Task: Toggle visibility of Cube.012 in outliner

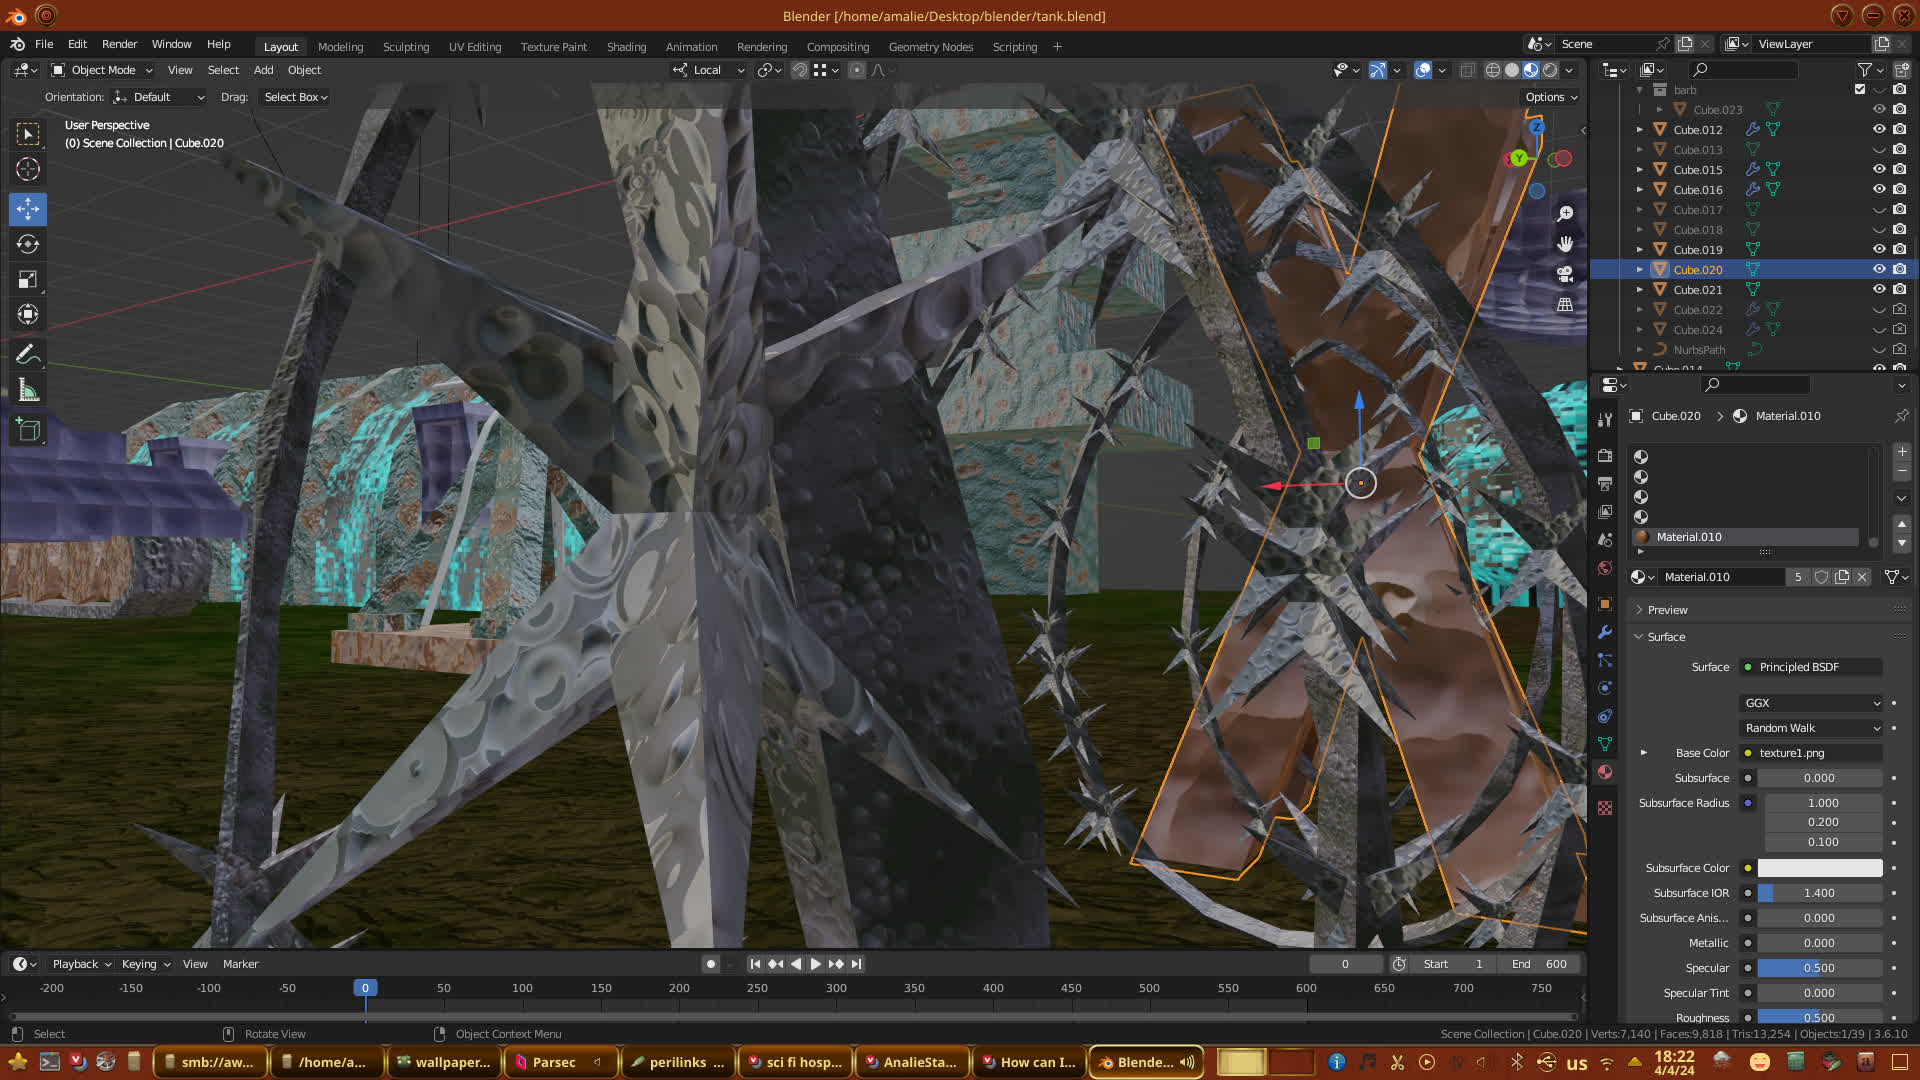Action: pos(1879,129)
